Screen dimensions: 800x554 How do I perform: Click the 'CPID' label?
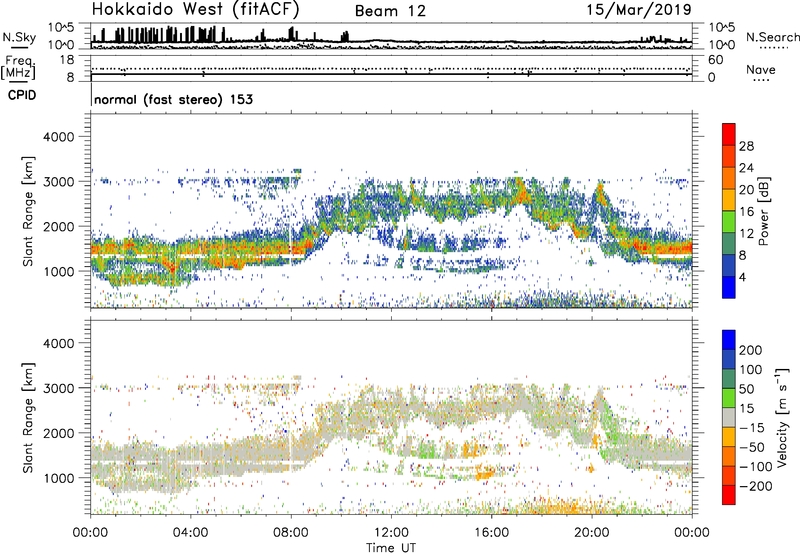(x=22, y=95)
